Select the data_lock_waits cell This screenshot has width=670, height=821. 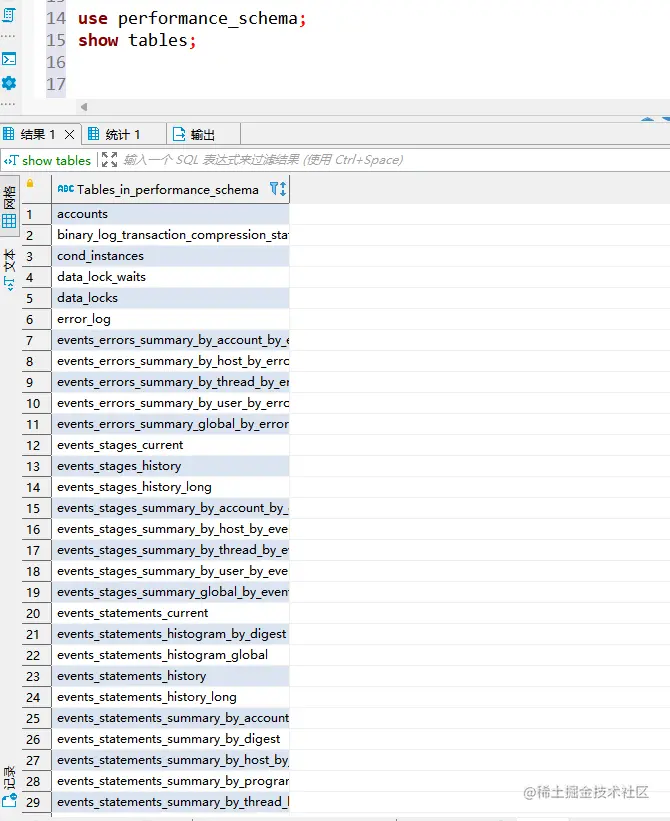click(x=170, y=277)
